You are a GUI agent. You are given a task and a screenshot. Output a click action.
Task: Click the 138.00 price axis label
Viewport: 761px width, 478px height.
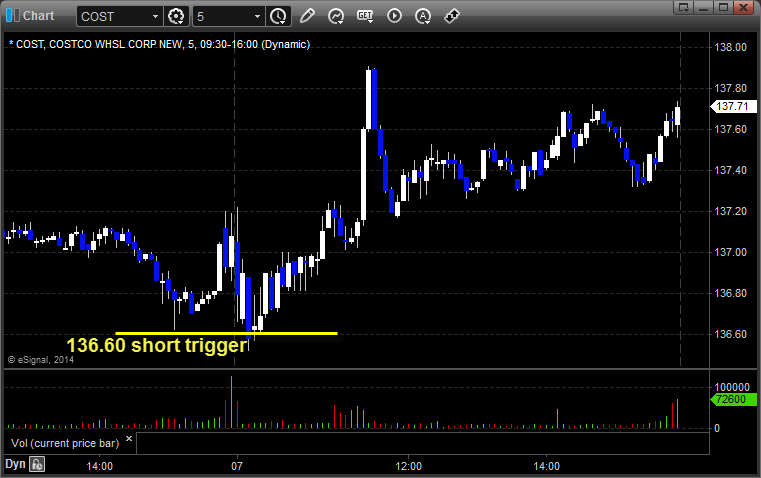click(x=730, y=47)
